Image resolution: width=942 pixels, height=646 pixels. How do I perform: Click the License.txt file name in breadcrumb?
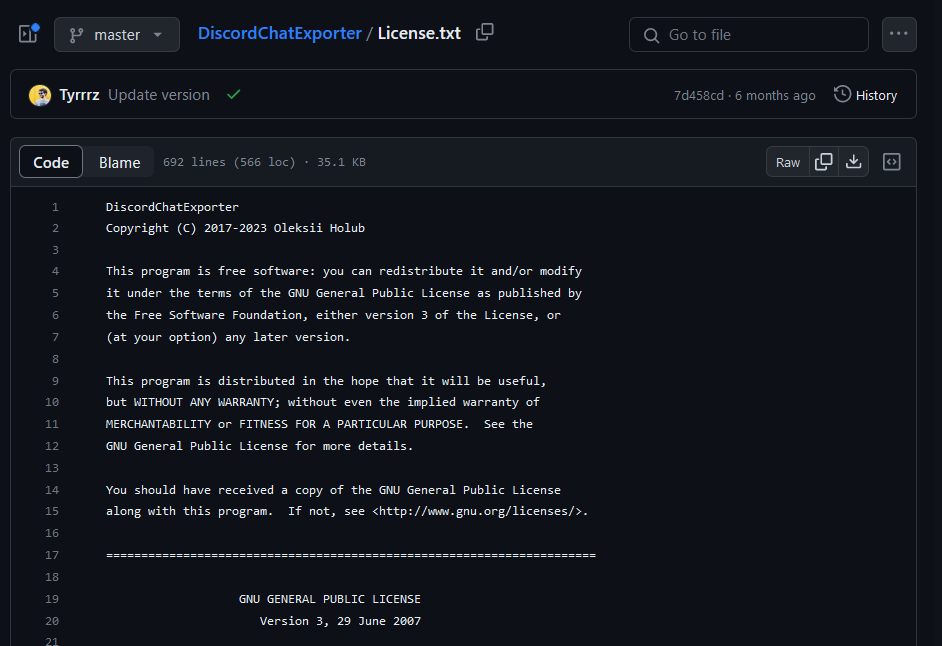click(x=419, y=33)
